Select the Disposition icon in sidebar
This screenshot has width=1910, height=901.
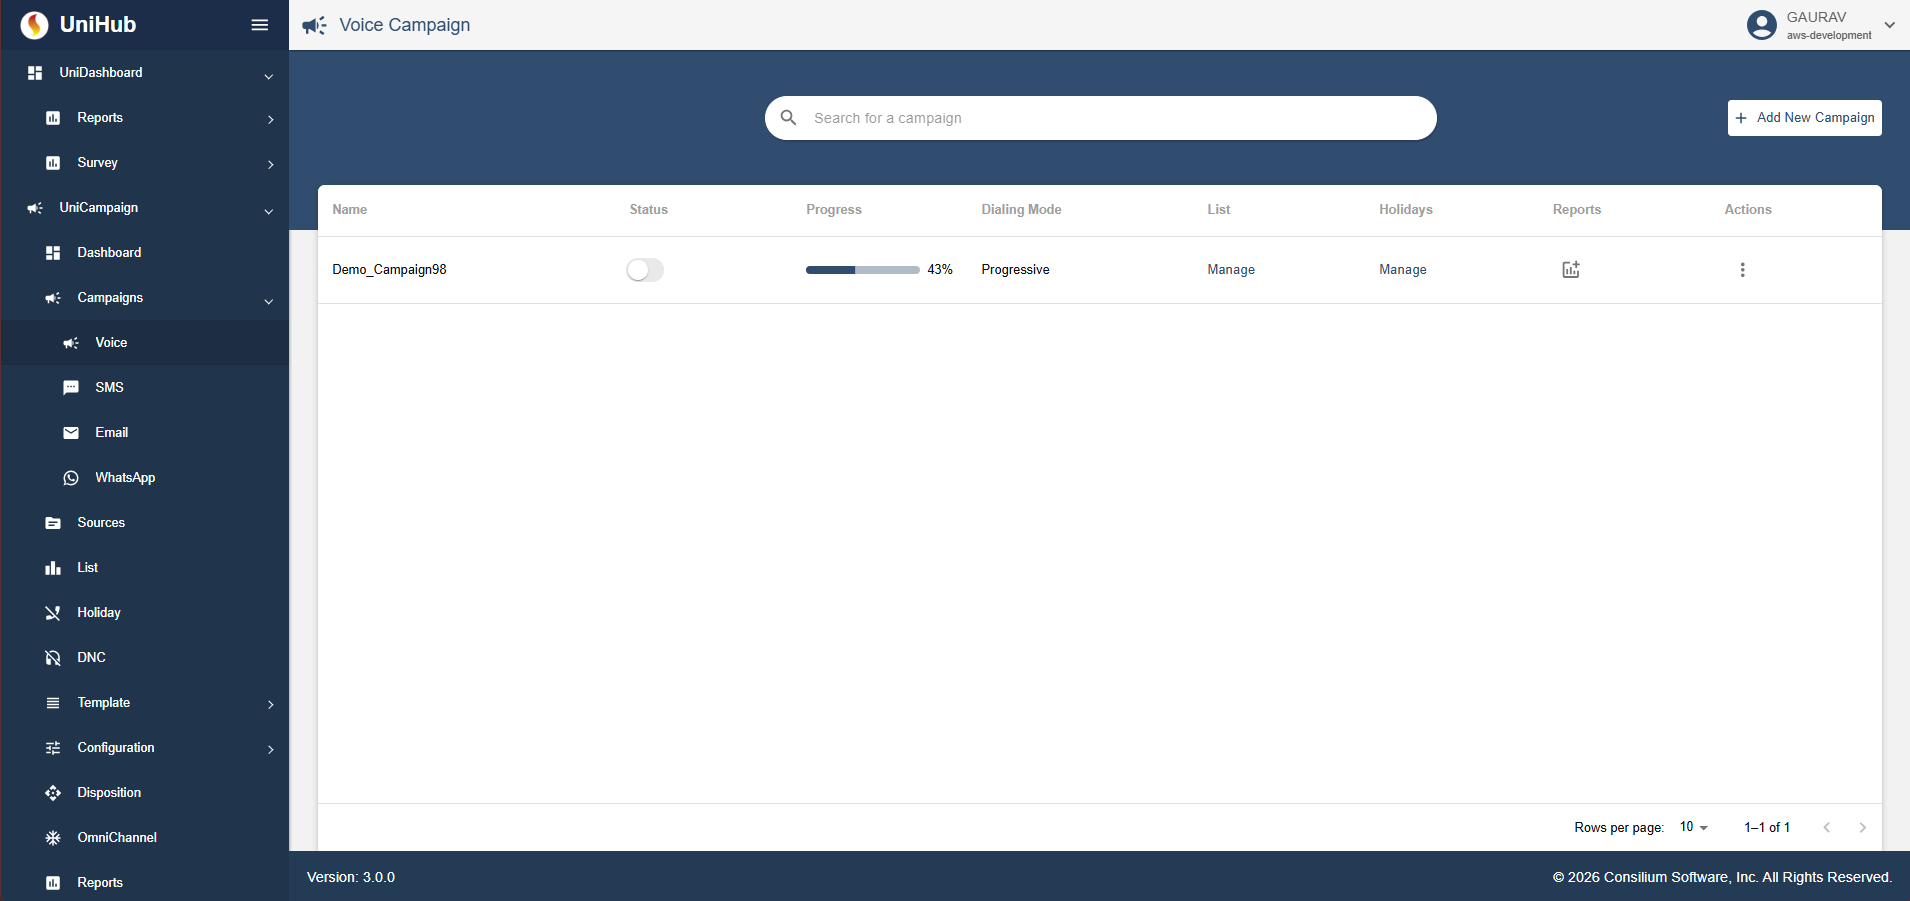52,792
